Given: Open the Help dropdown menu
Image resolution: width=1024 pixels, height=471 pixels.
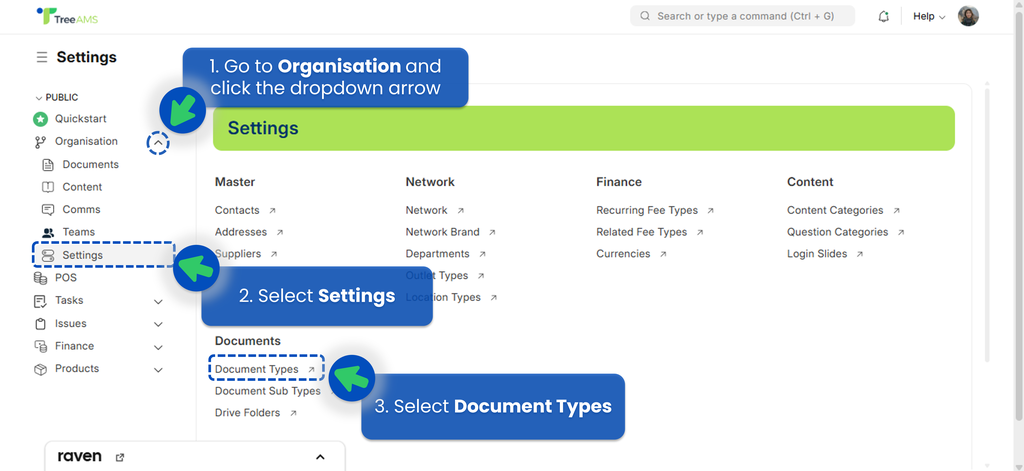Looking at the screenshot, I should tap(928, 17).
